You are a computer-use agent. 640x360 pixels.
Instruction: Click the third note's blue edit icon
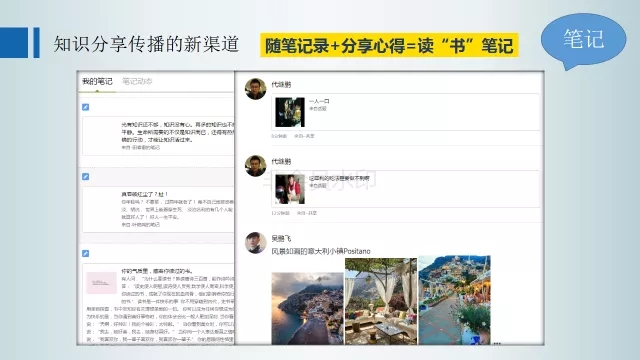85,253
